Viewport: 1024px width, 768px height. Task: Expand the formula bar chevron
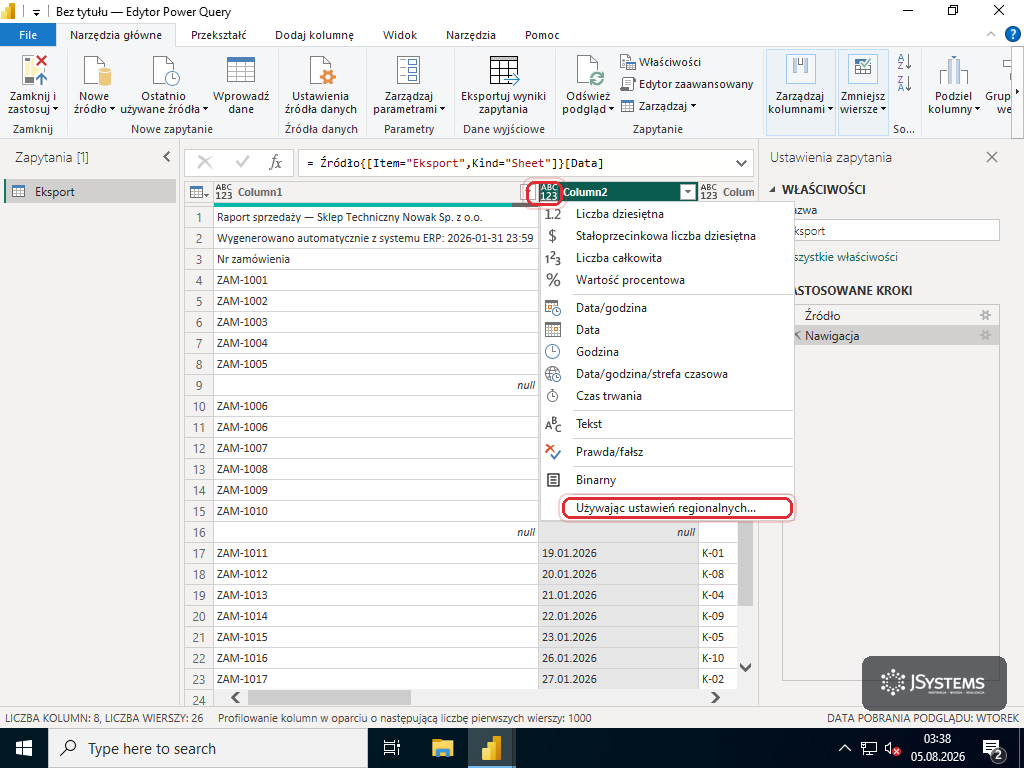(741, 163)
